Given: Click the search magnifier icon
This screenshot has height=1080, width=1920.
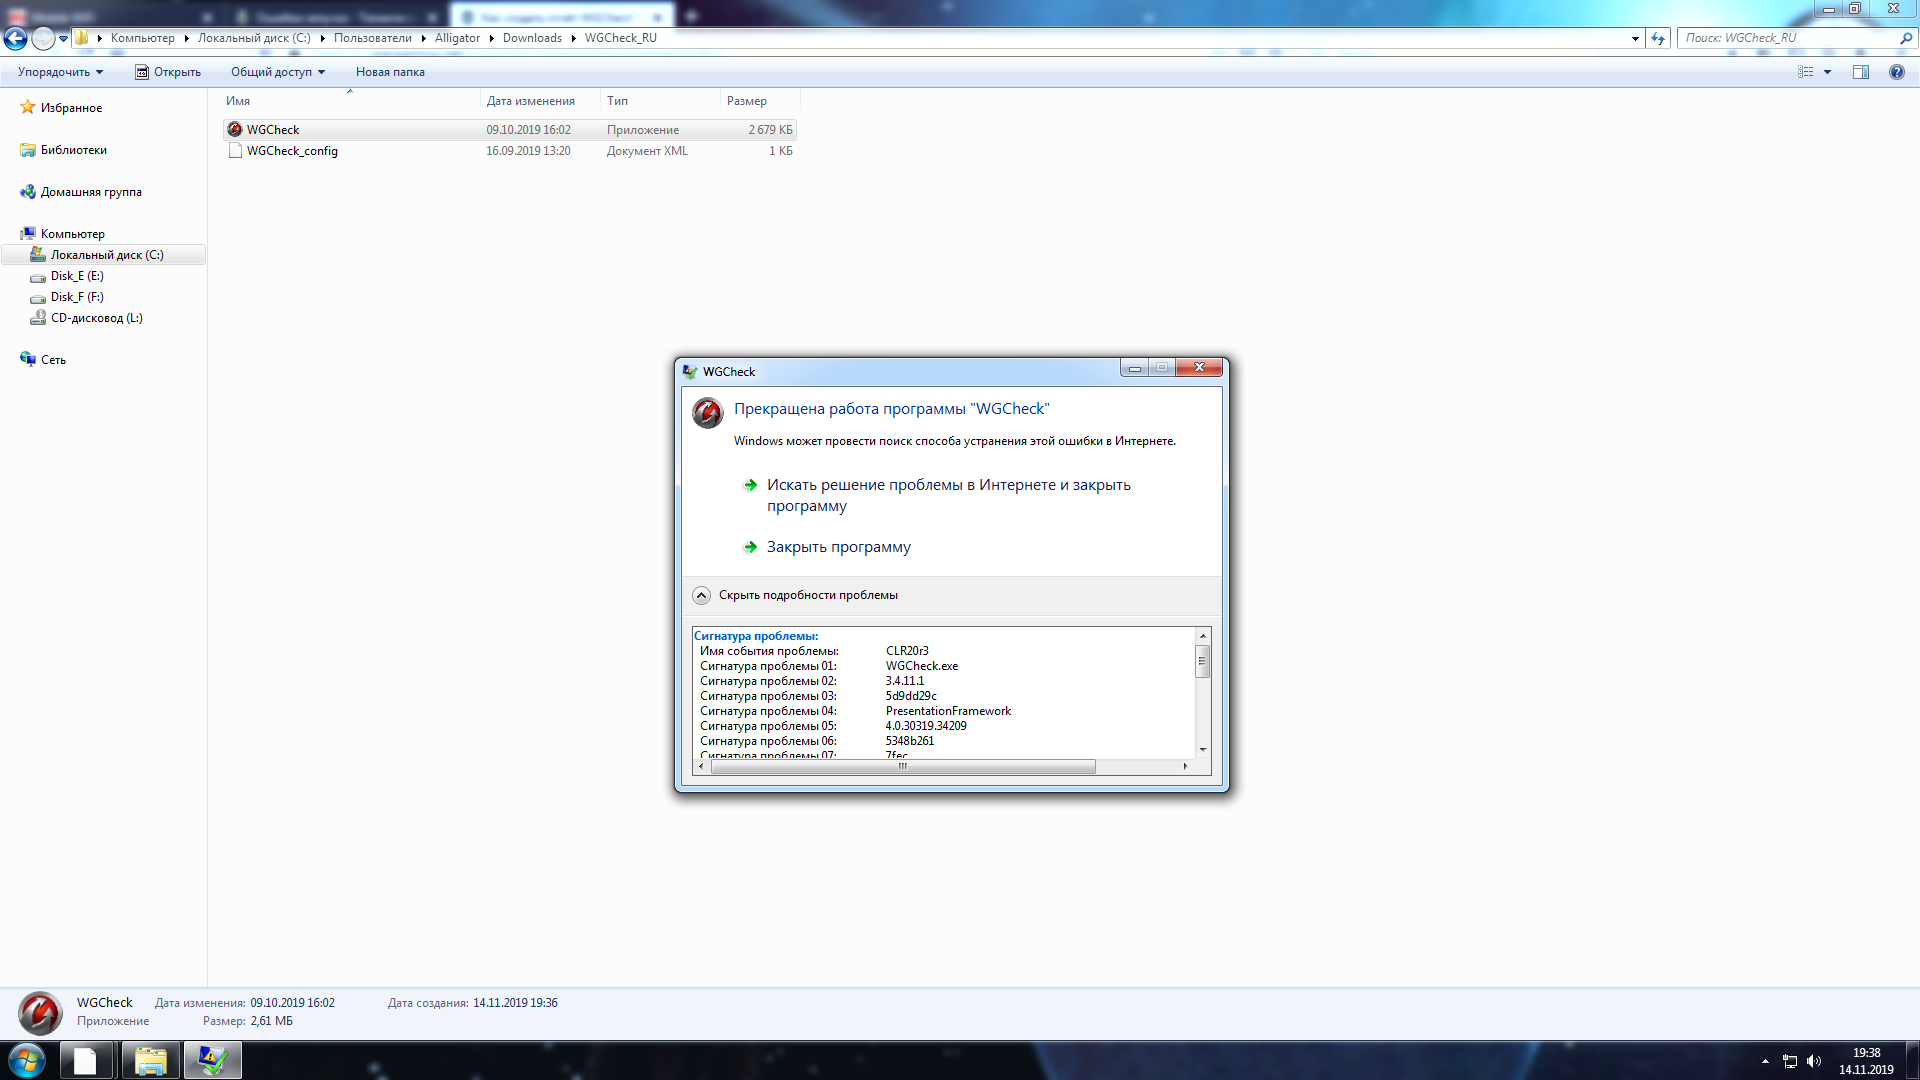Looking at the screenshot, I should click(1906, 38).
